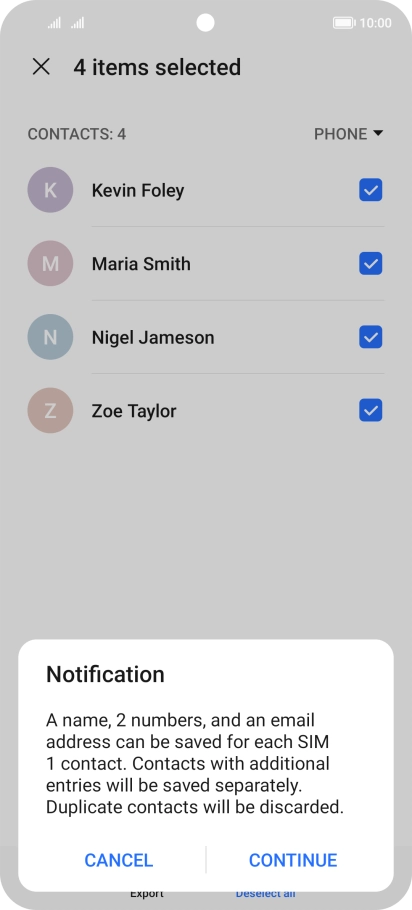Tap Maria Smith's M avatar icon
The width and height of the screenshot is (412, 910).
point(50,263)
